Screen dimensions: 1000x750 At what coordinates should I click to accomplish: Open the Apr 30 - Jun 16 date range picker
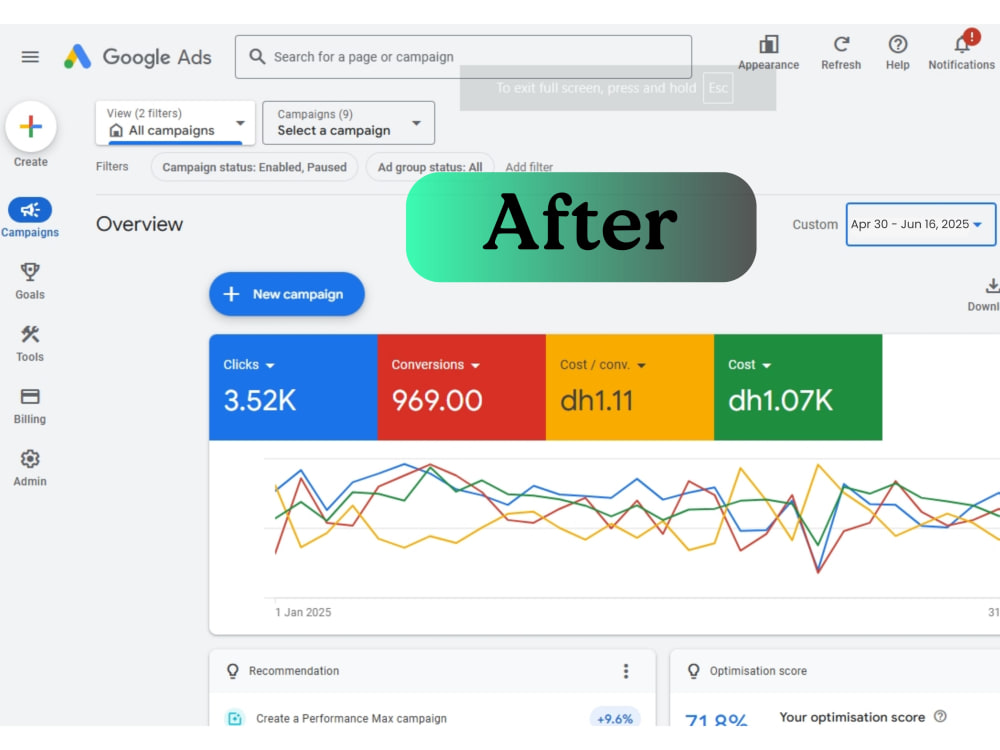pyautogui.click(x=920, y=224)
